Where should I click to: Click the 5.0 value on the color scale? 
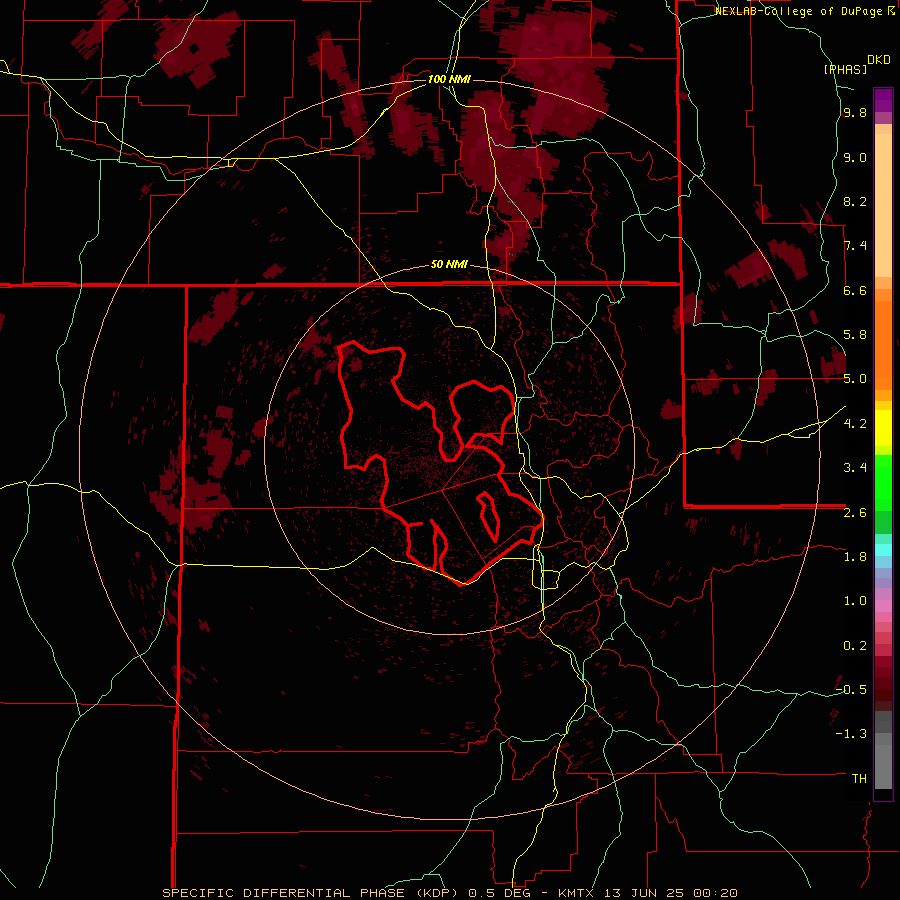coord(855,379)
